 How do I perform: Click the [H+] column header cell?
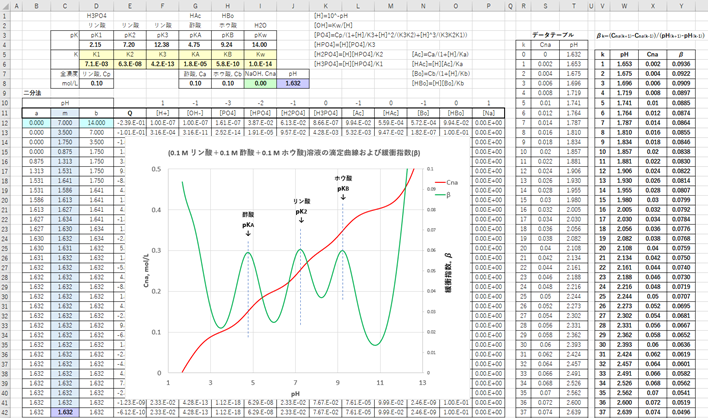pos(162,113)
